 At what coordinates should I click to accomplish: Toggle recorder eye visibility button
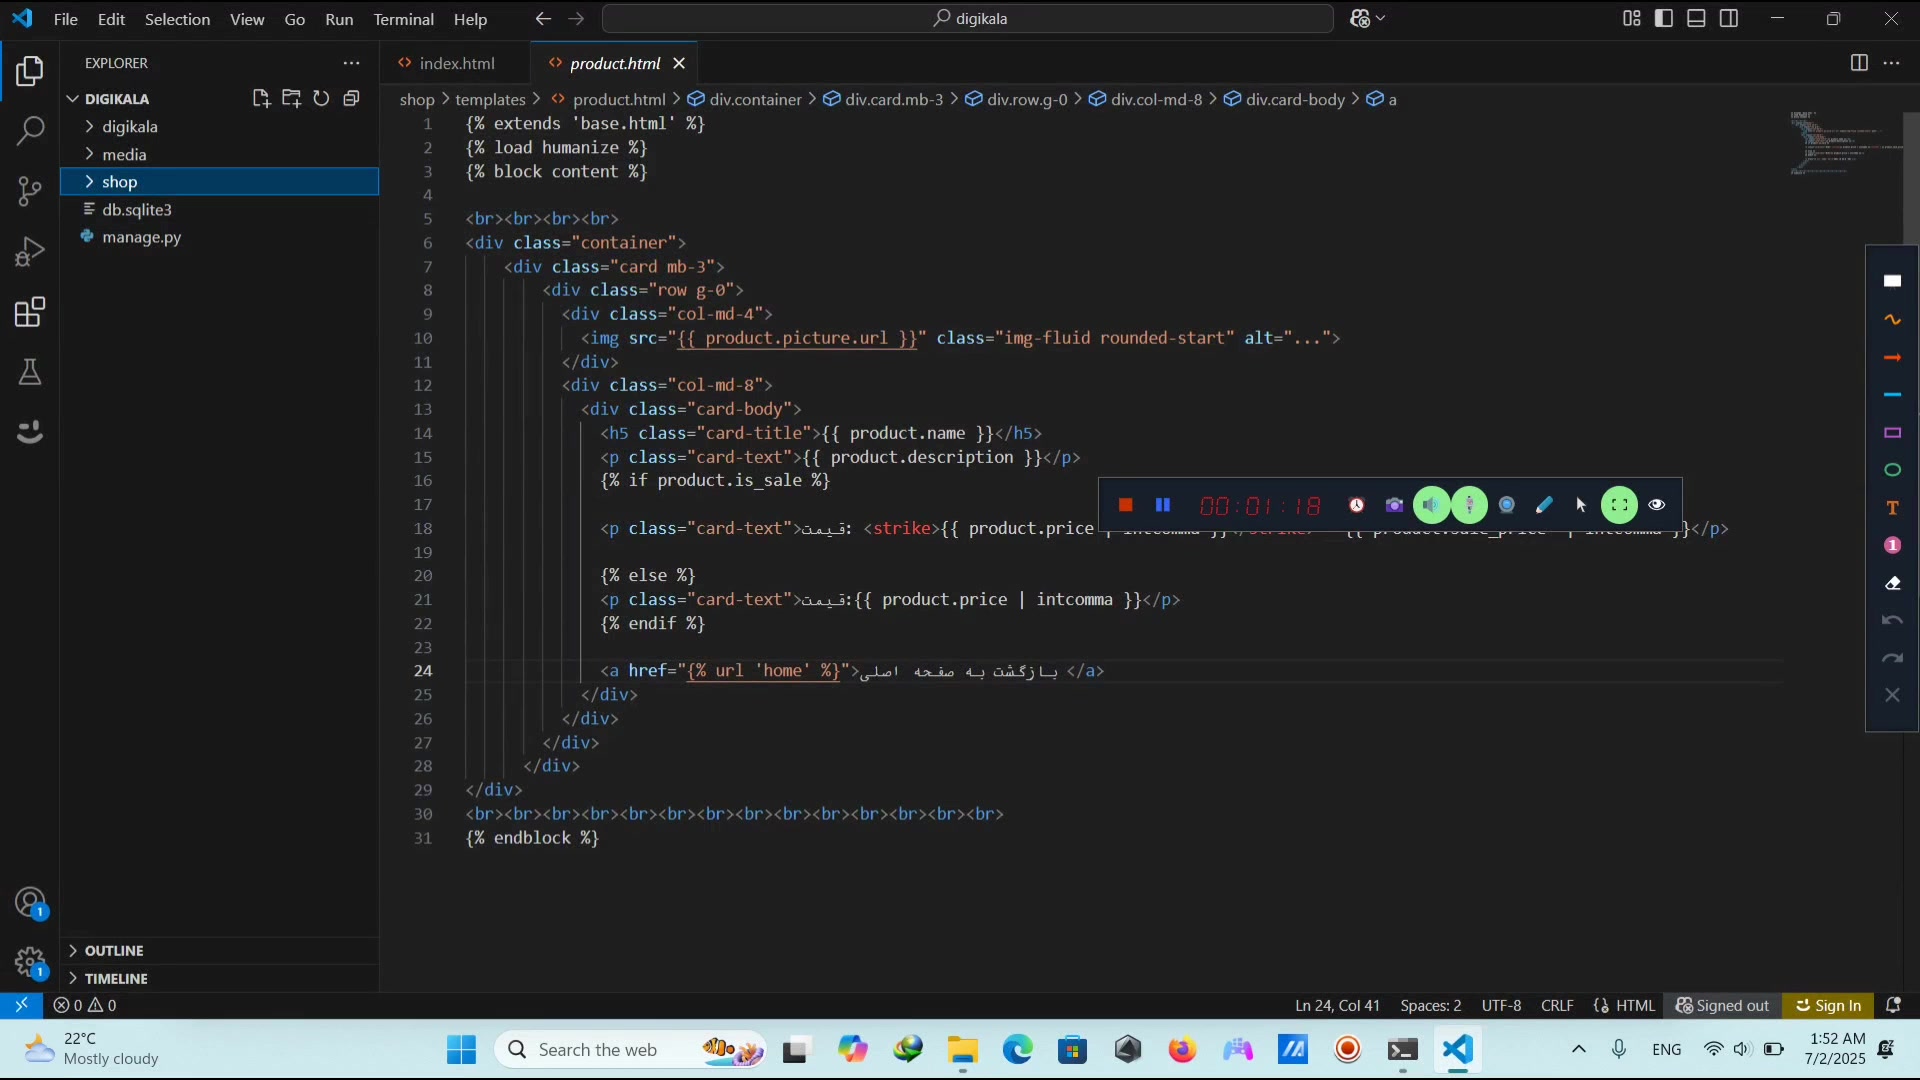(1657, 505)
